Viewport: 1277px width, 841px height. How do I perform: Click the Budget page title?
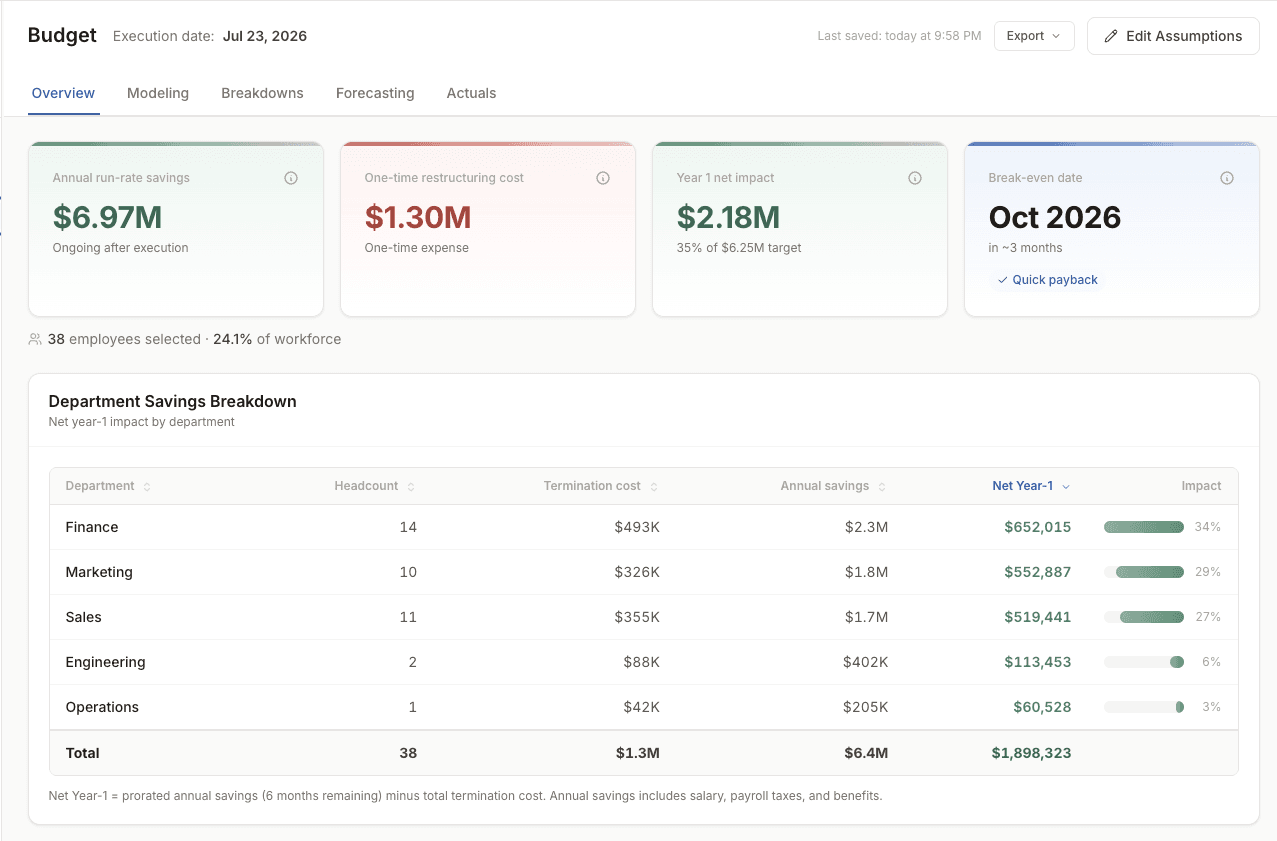62,35
